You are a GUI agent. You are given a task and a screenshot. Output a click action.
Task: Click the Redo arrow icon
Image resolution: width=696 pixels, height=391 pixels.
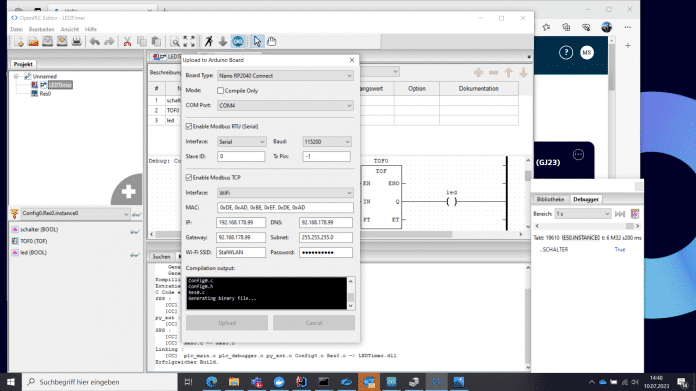pyautogui.click(x=109, y=42)
